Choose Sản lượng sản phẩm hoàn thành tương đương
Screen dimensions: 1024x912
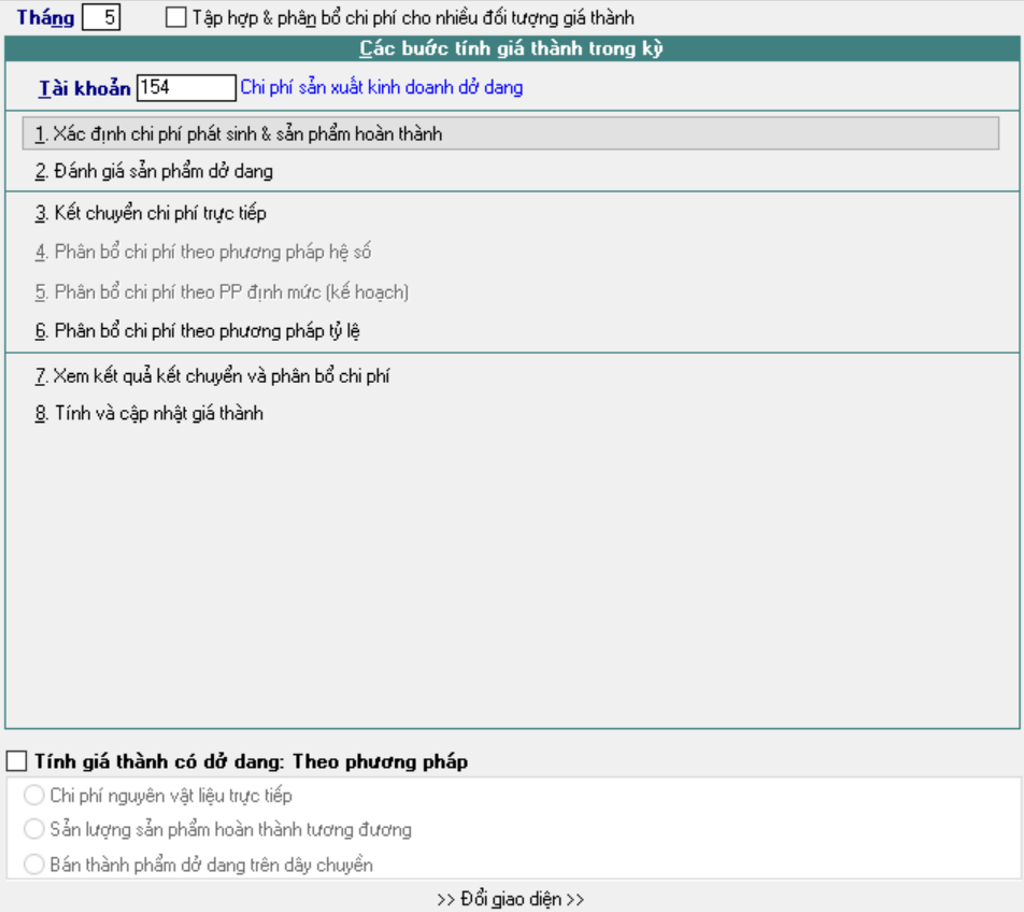tap(35, 830)
